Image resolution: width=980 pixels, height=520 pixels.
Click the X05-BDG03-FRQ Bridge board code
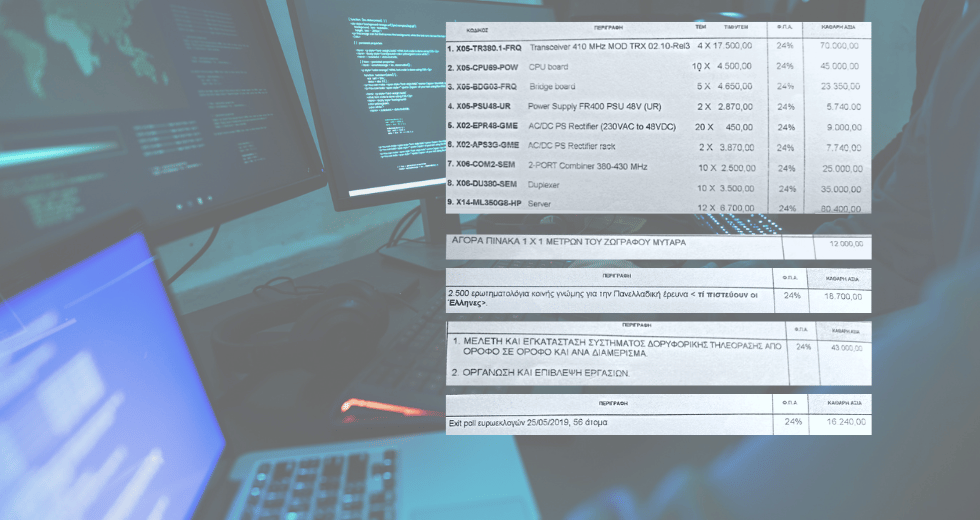pyautogui.click(x=487, y=87)
